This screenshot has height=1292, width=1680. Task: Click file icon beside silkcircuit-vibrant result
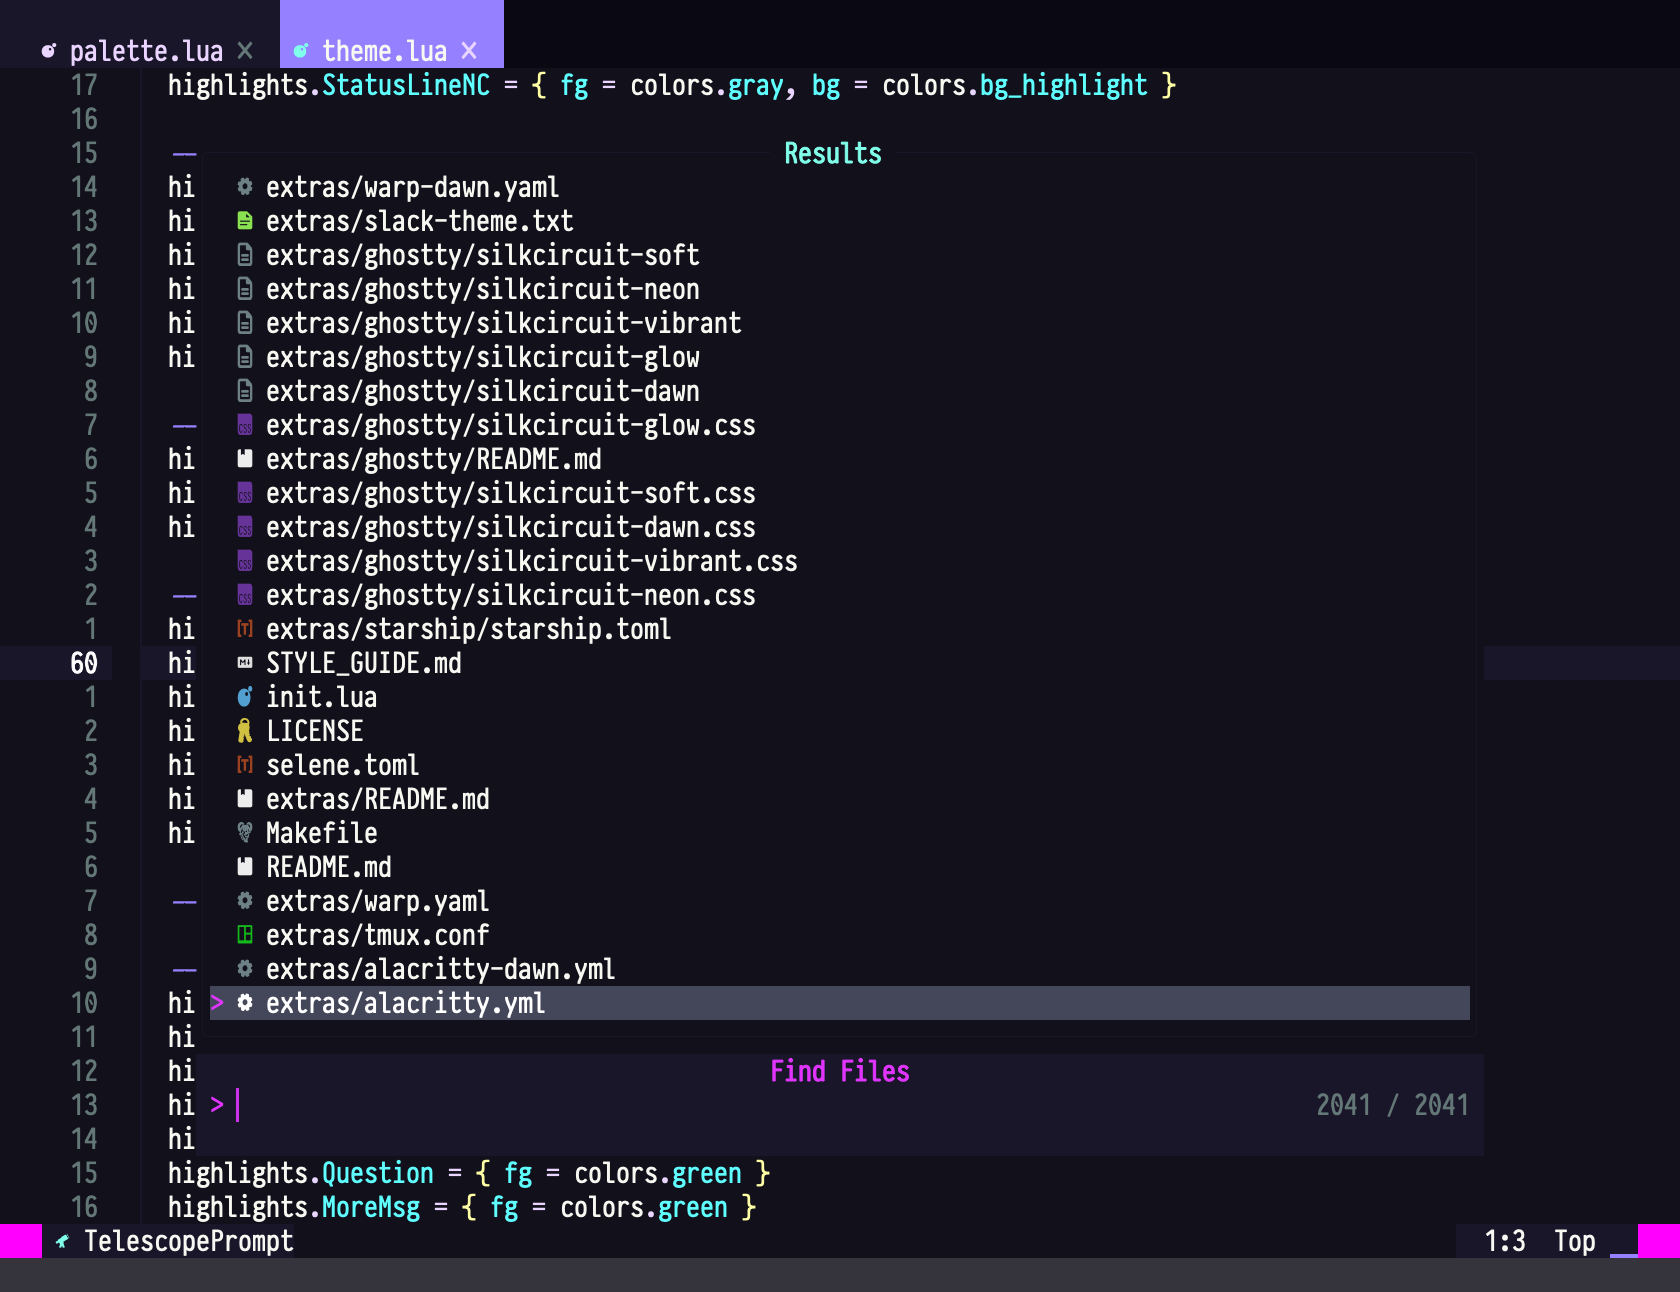[245, 323]
